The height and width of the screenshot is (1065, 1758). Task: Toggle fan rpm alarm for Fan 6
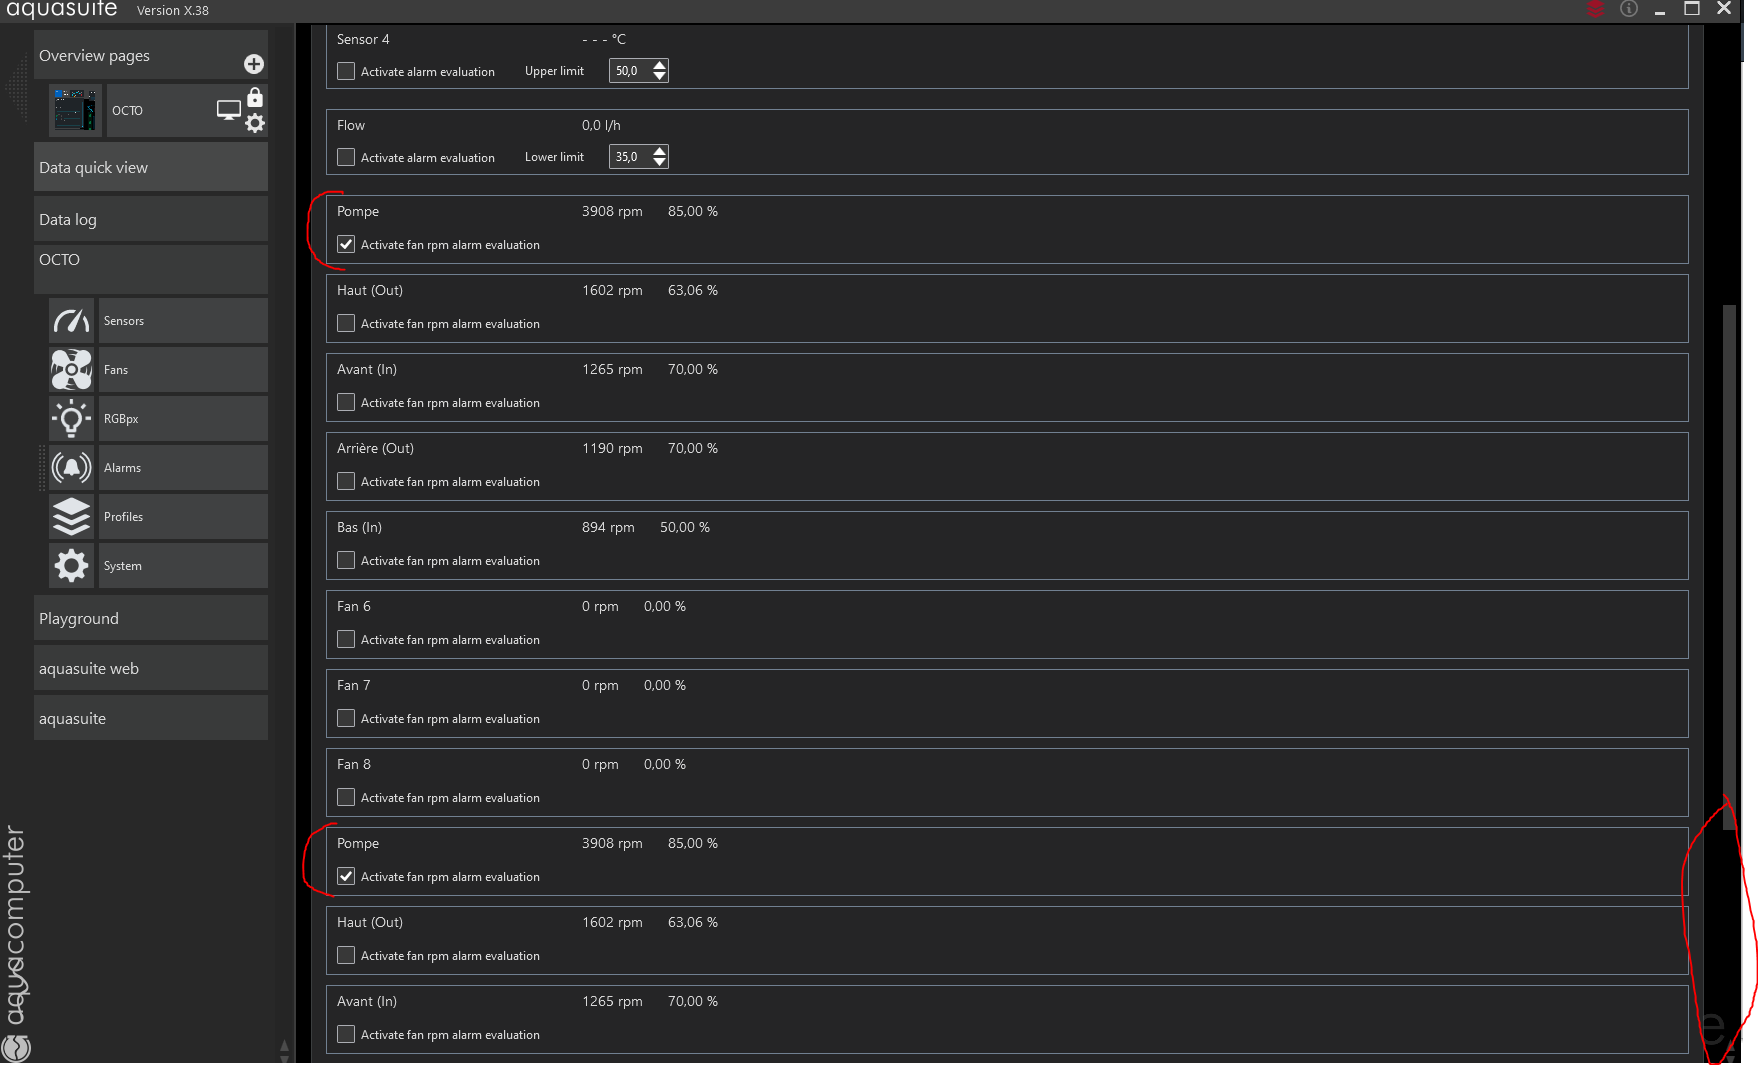[x=346, y=640]
